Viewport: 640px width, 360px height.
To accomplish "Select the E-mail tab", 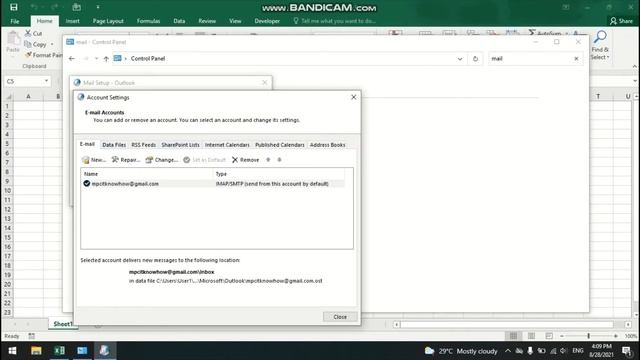I will [87, 144].
